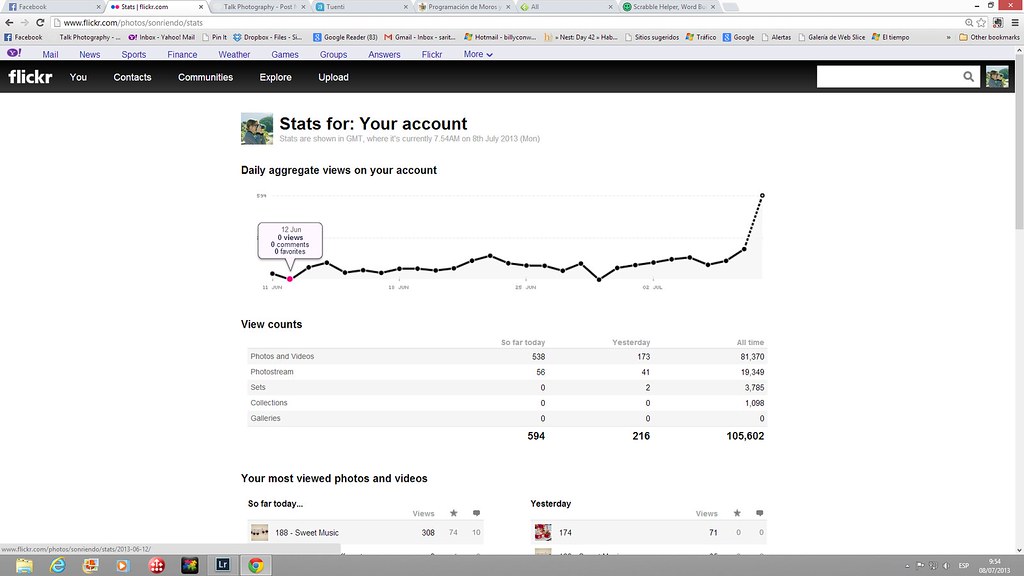
Task: Expand the More dropdown in Yahoo bar
Action: [478, 54]
